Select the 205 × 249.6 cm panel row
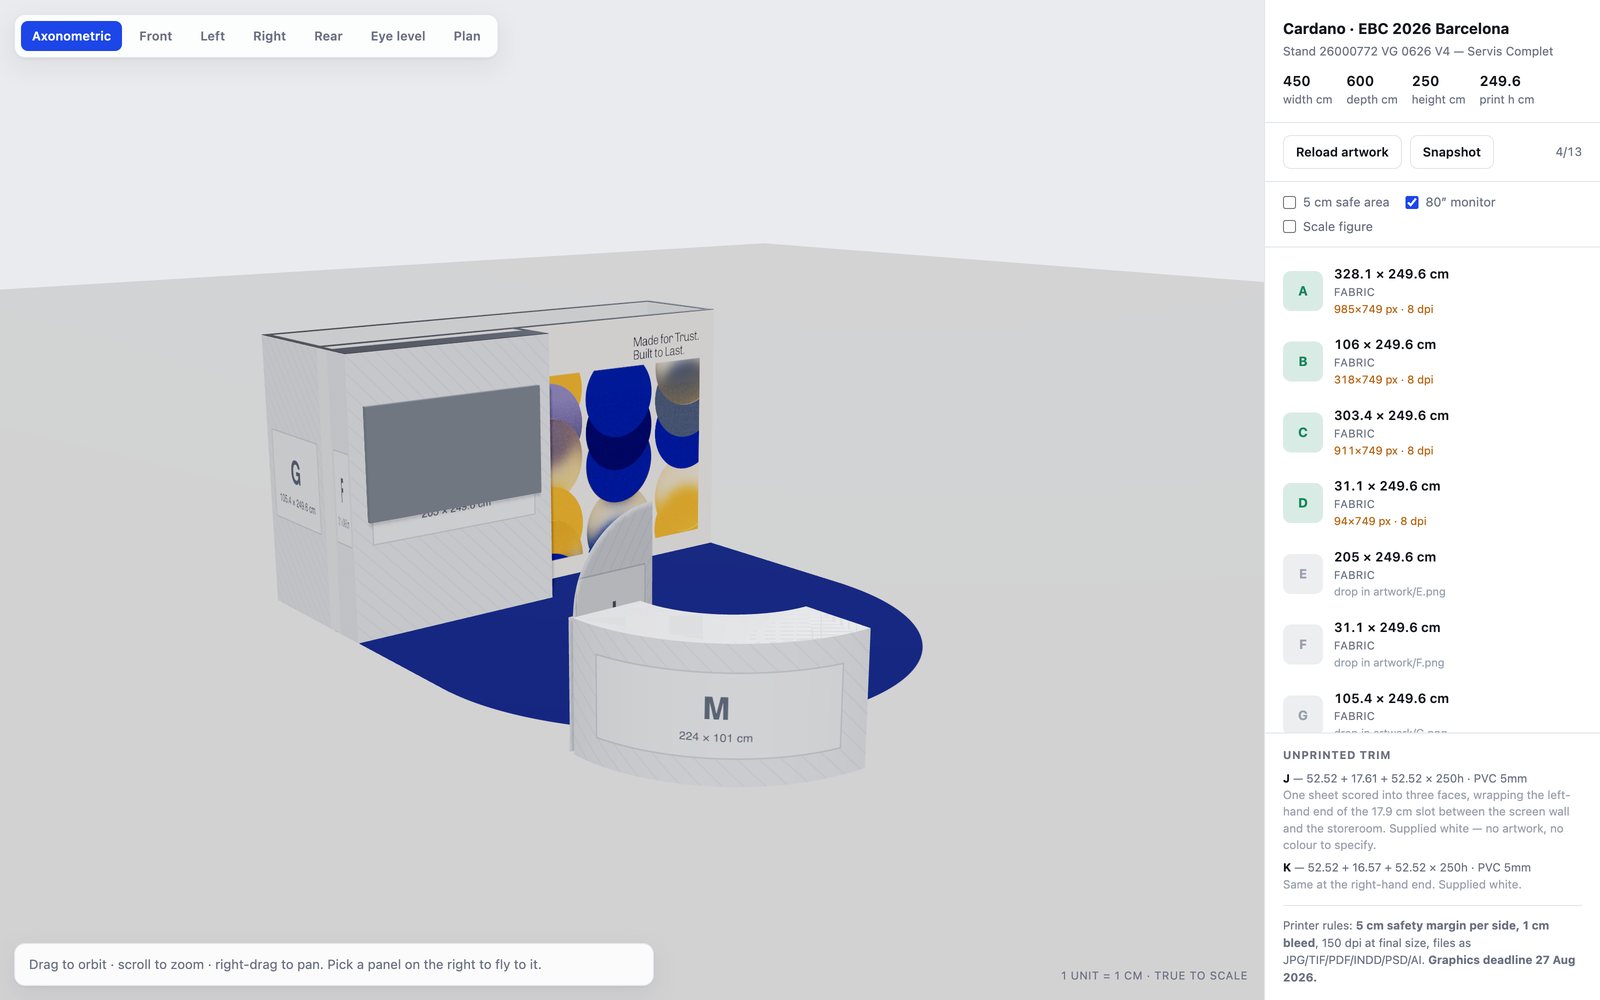 pyautogui.click(x=1432, y=574)
